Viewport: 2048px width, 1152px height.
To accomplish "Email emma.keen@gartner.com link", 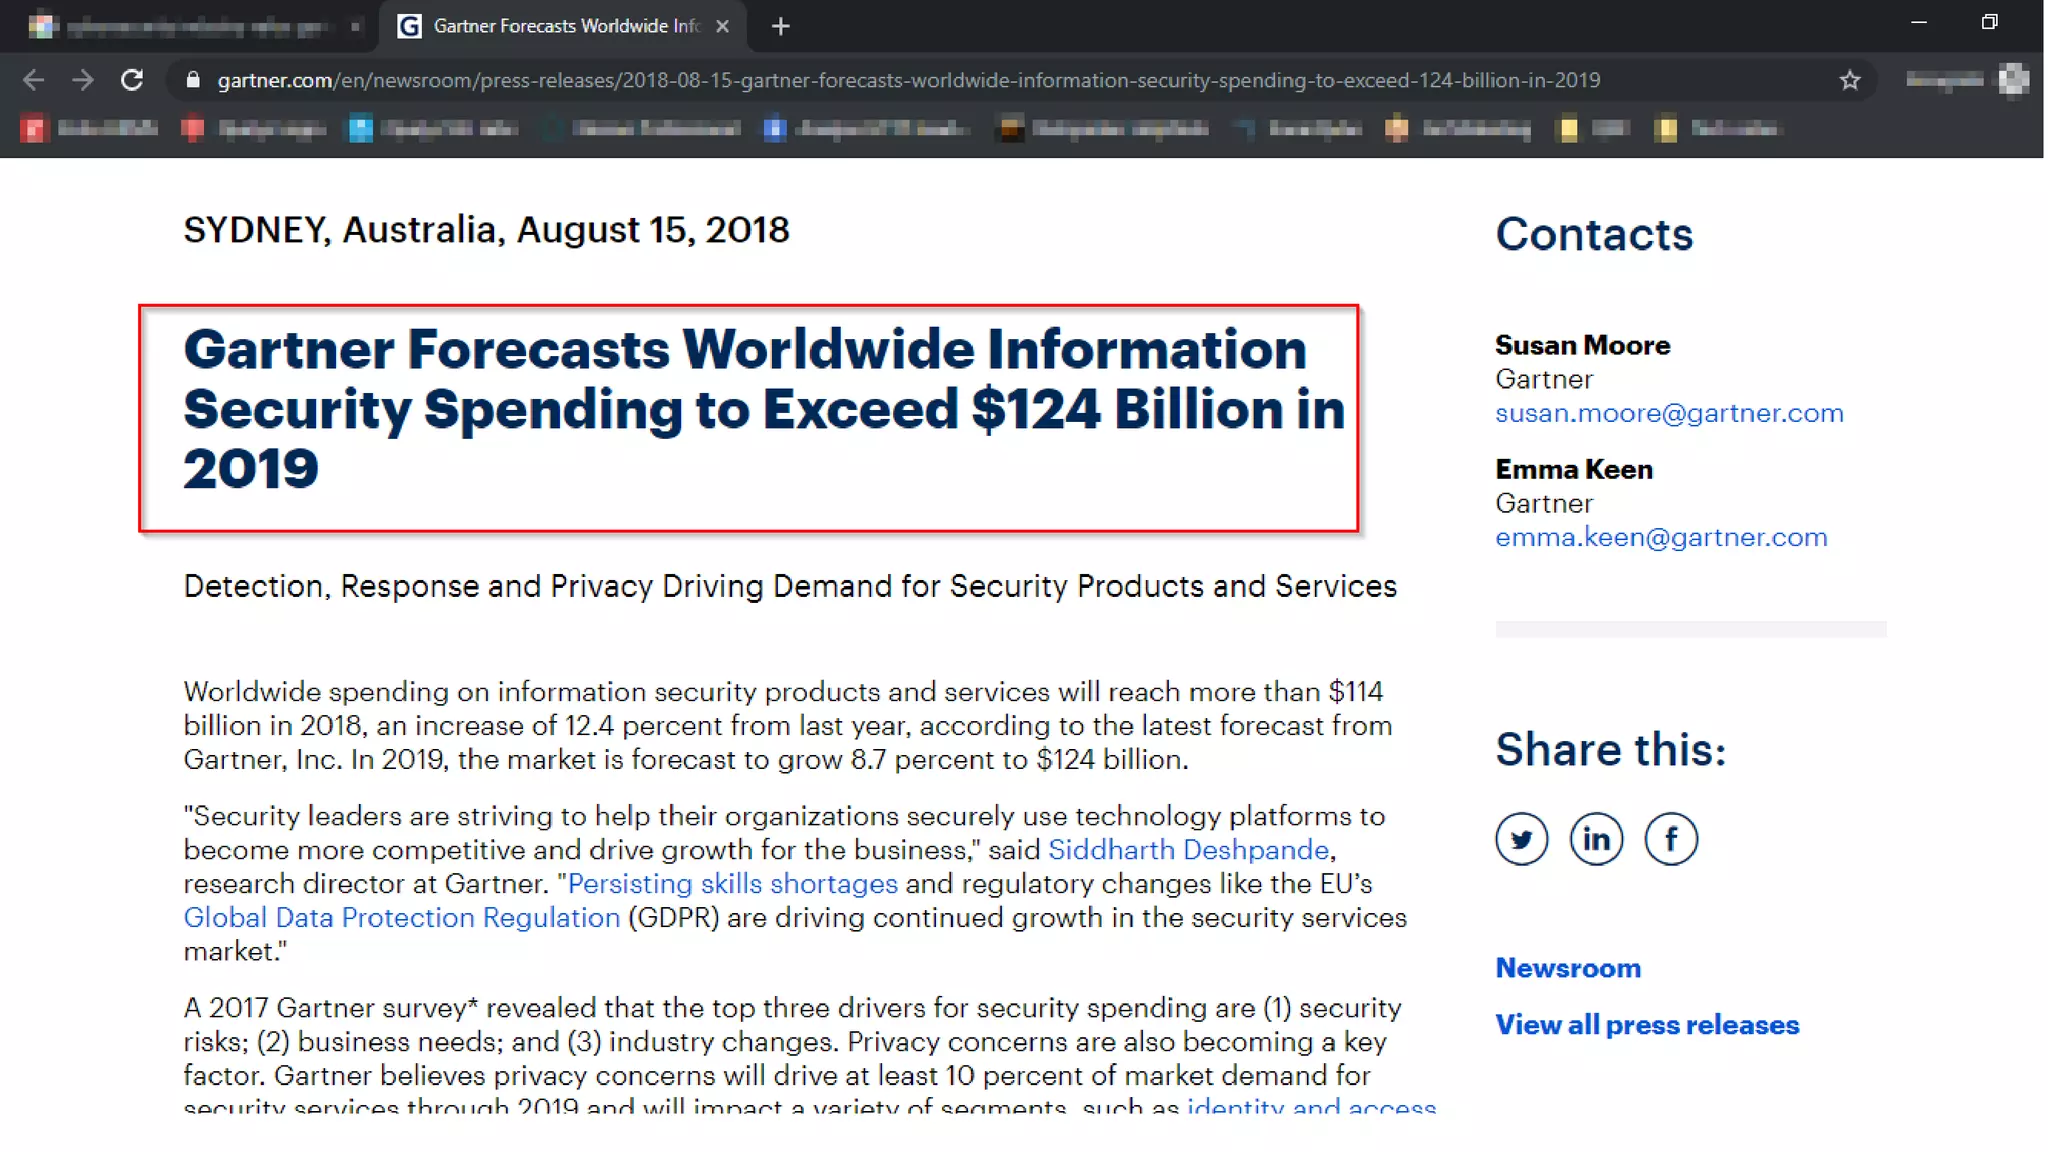I will click(x=1660, y=537).
